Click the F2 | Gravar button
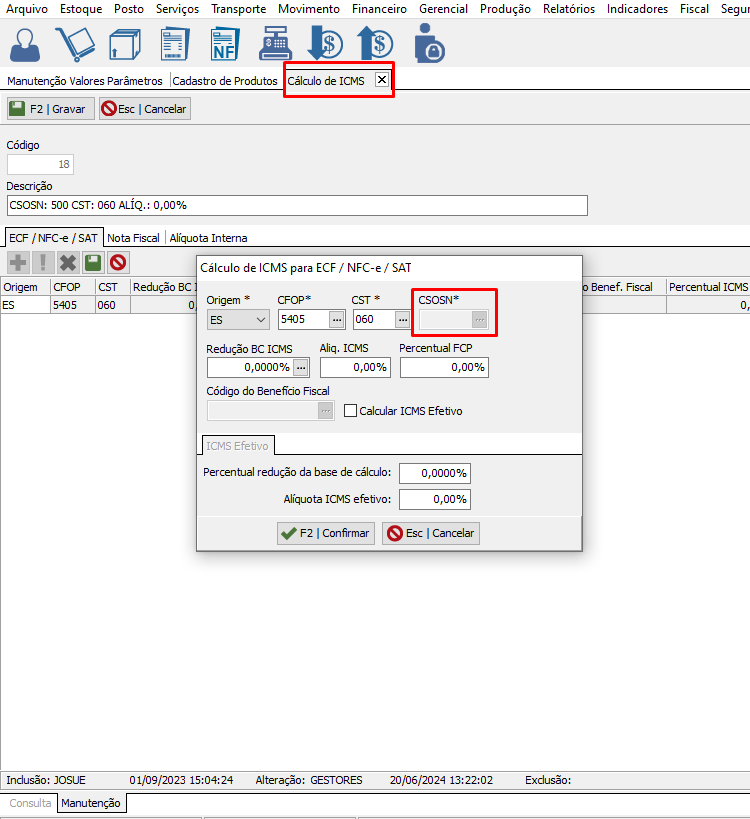 pyautogui.click(x=50, y=109)
